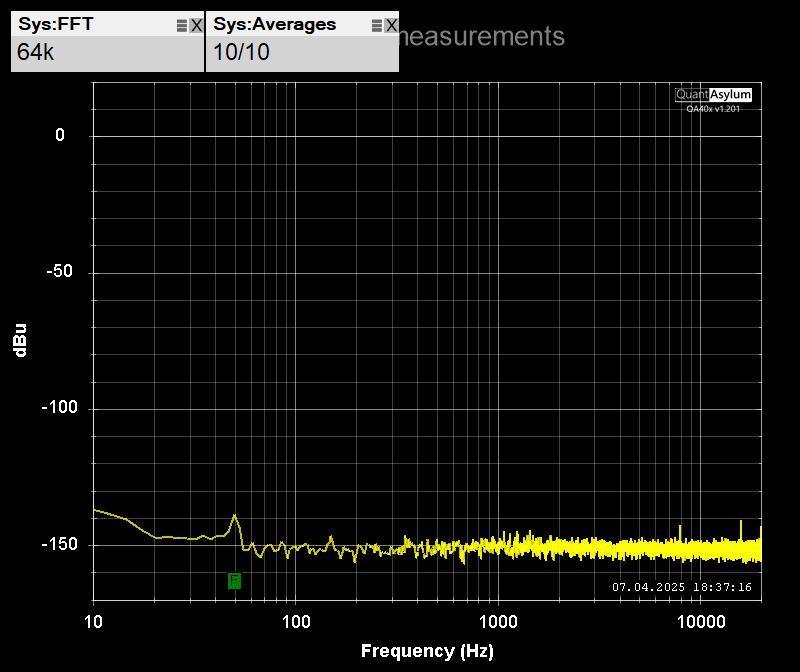The height and width of the screenshot is (672, 800).
Task: Click the Frequency (Hz) axis label
Action: point(427,651)
